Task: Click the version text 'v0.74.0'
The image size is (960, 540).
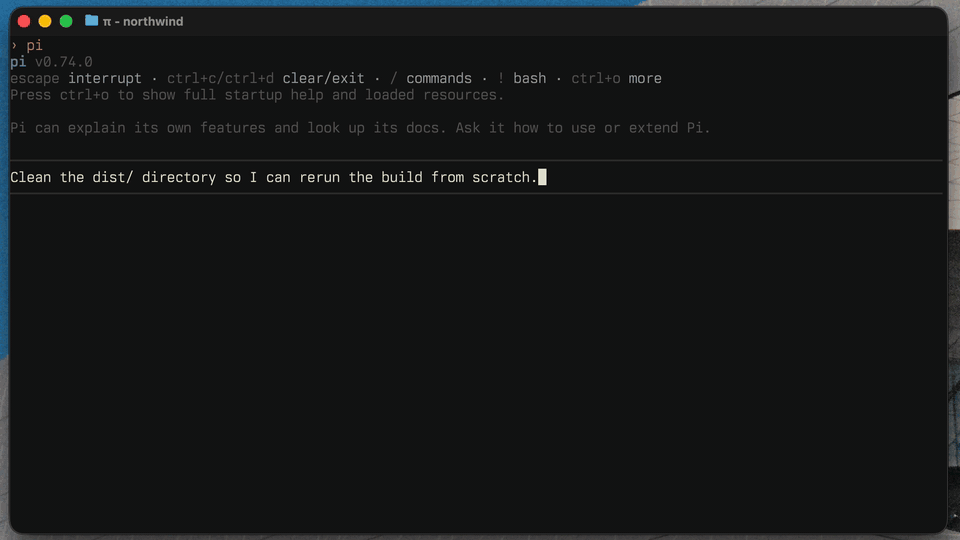Action: tap(64, 62)
